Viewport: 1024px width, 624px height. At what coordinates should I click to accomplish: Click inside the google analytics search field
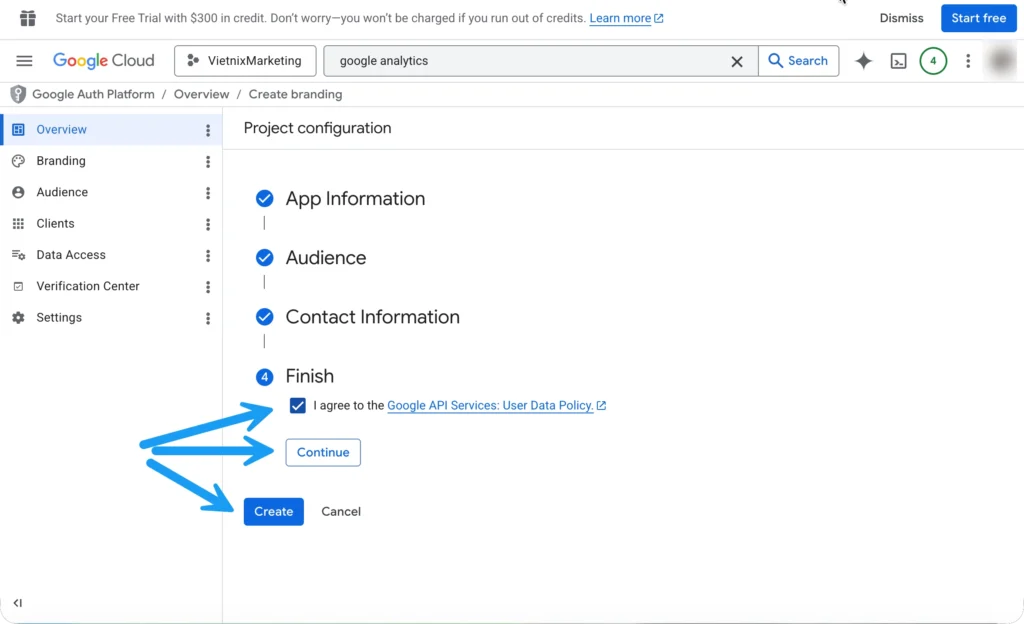tap(530, 61)
